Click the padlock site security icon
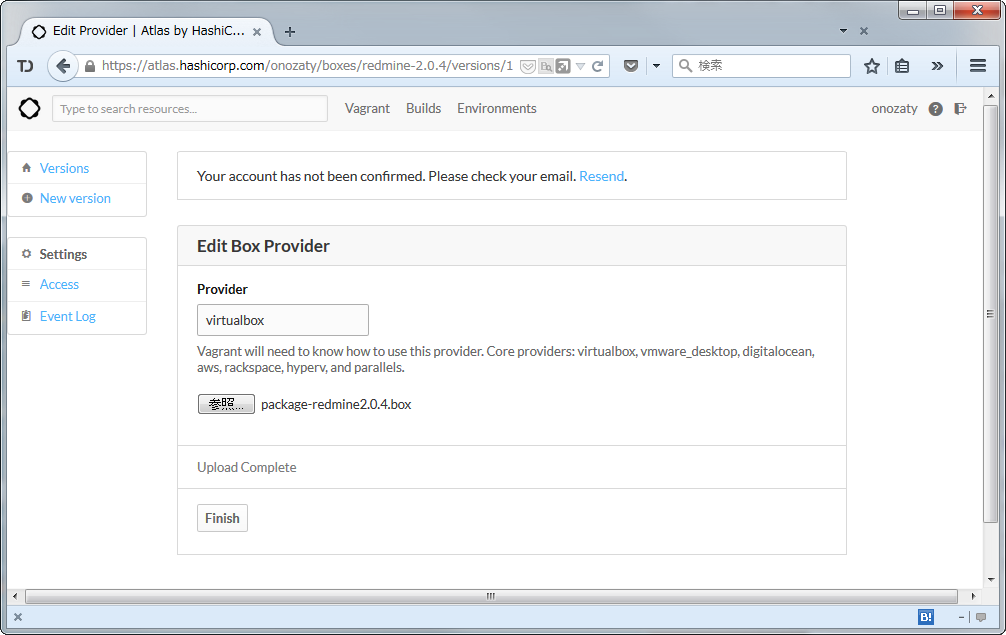 click(x=90, y=66)
